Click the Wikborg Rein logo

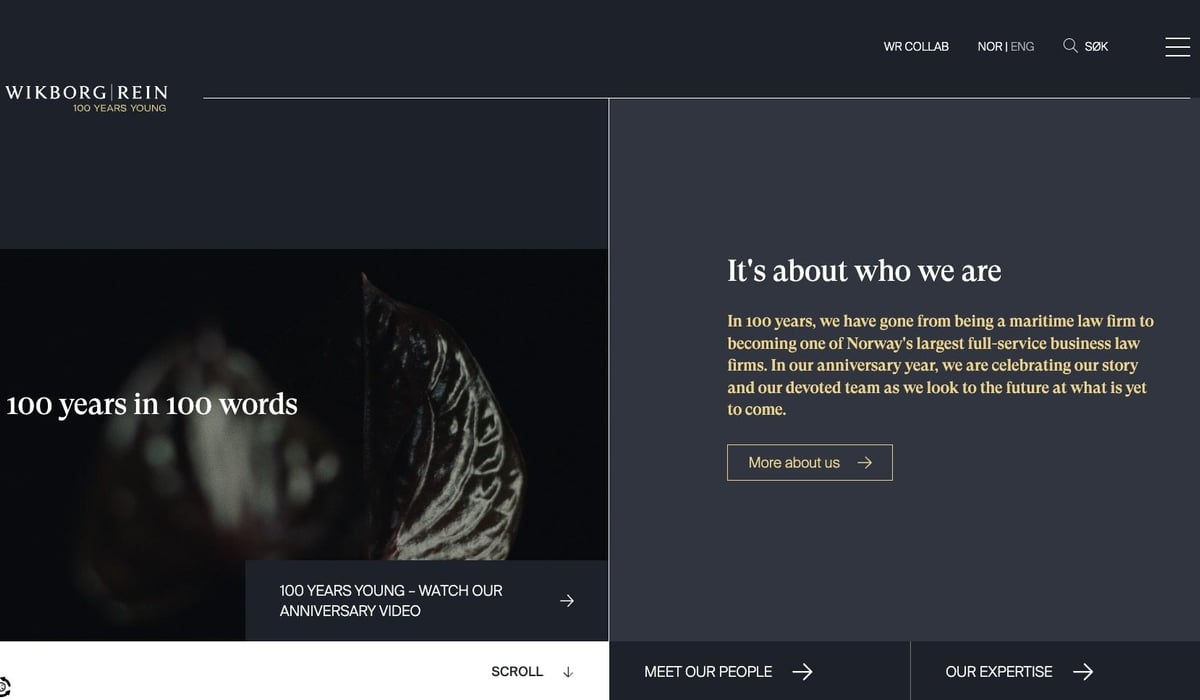(x=86, y=98)
